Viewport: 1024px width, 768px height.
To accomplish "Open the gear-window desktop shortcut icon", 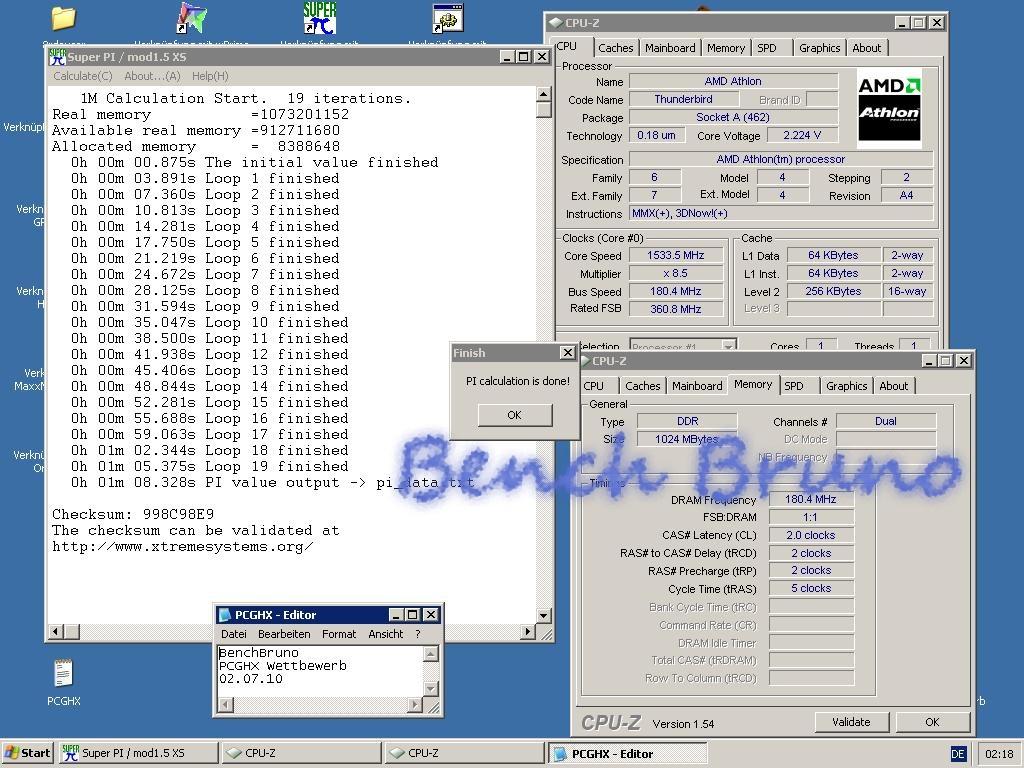I will click(x=448, y=18).
